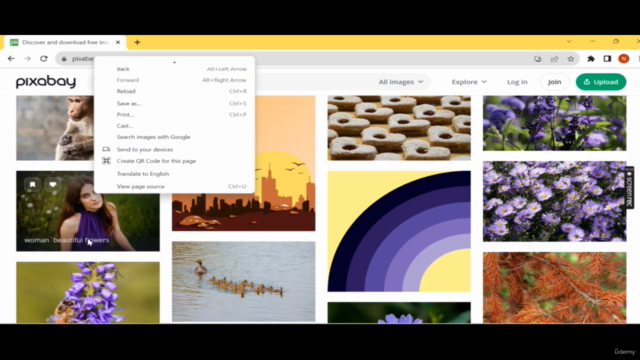Open the install app icon in address bar
The height and width of the screenshot is (360, 640).
tap(538, 59)
